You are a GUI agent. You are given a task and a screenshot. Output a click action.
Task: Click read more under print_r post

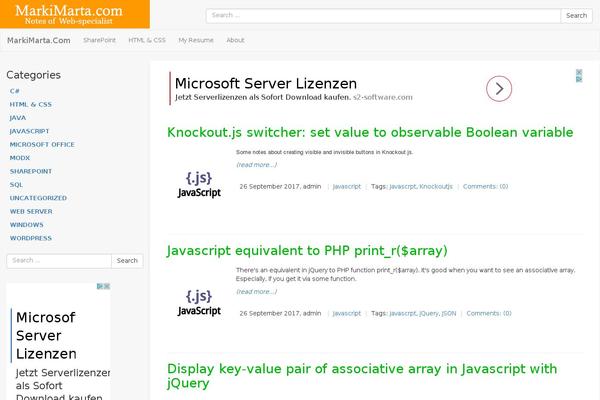coord(256,292)
